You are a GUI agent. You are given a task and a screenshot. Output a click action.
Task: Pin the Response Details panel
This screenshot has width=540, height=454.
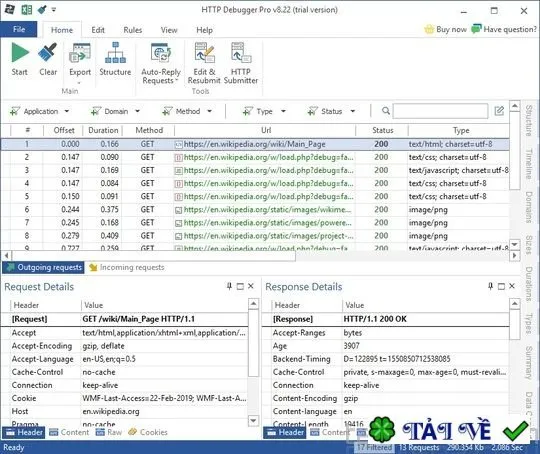click(x=490, y=286)
